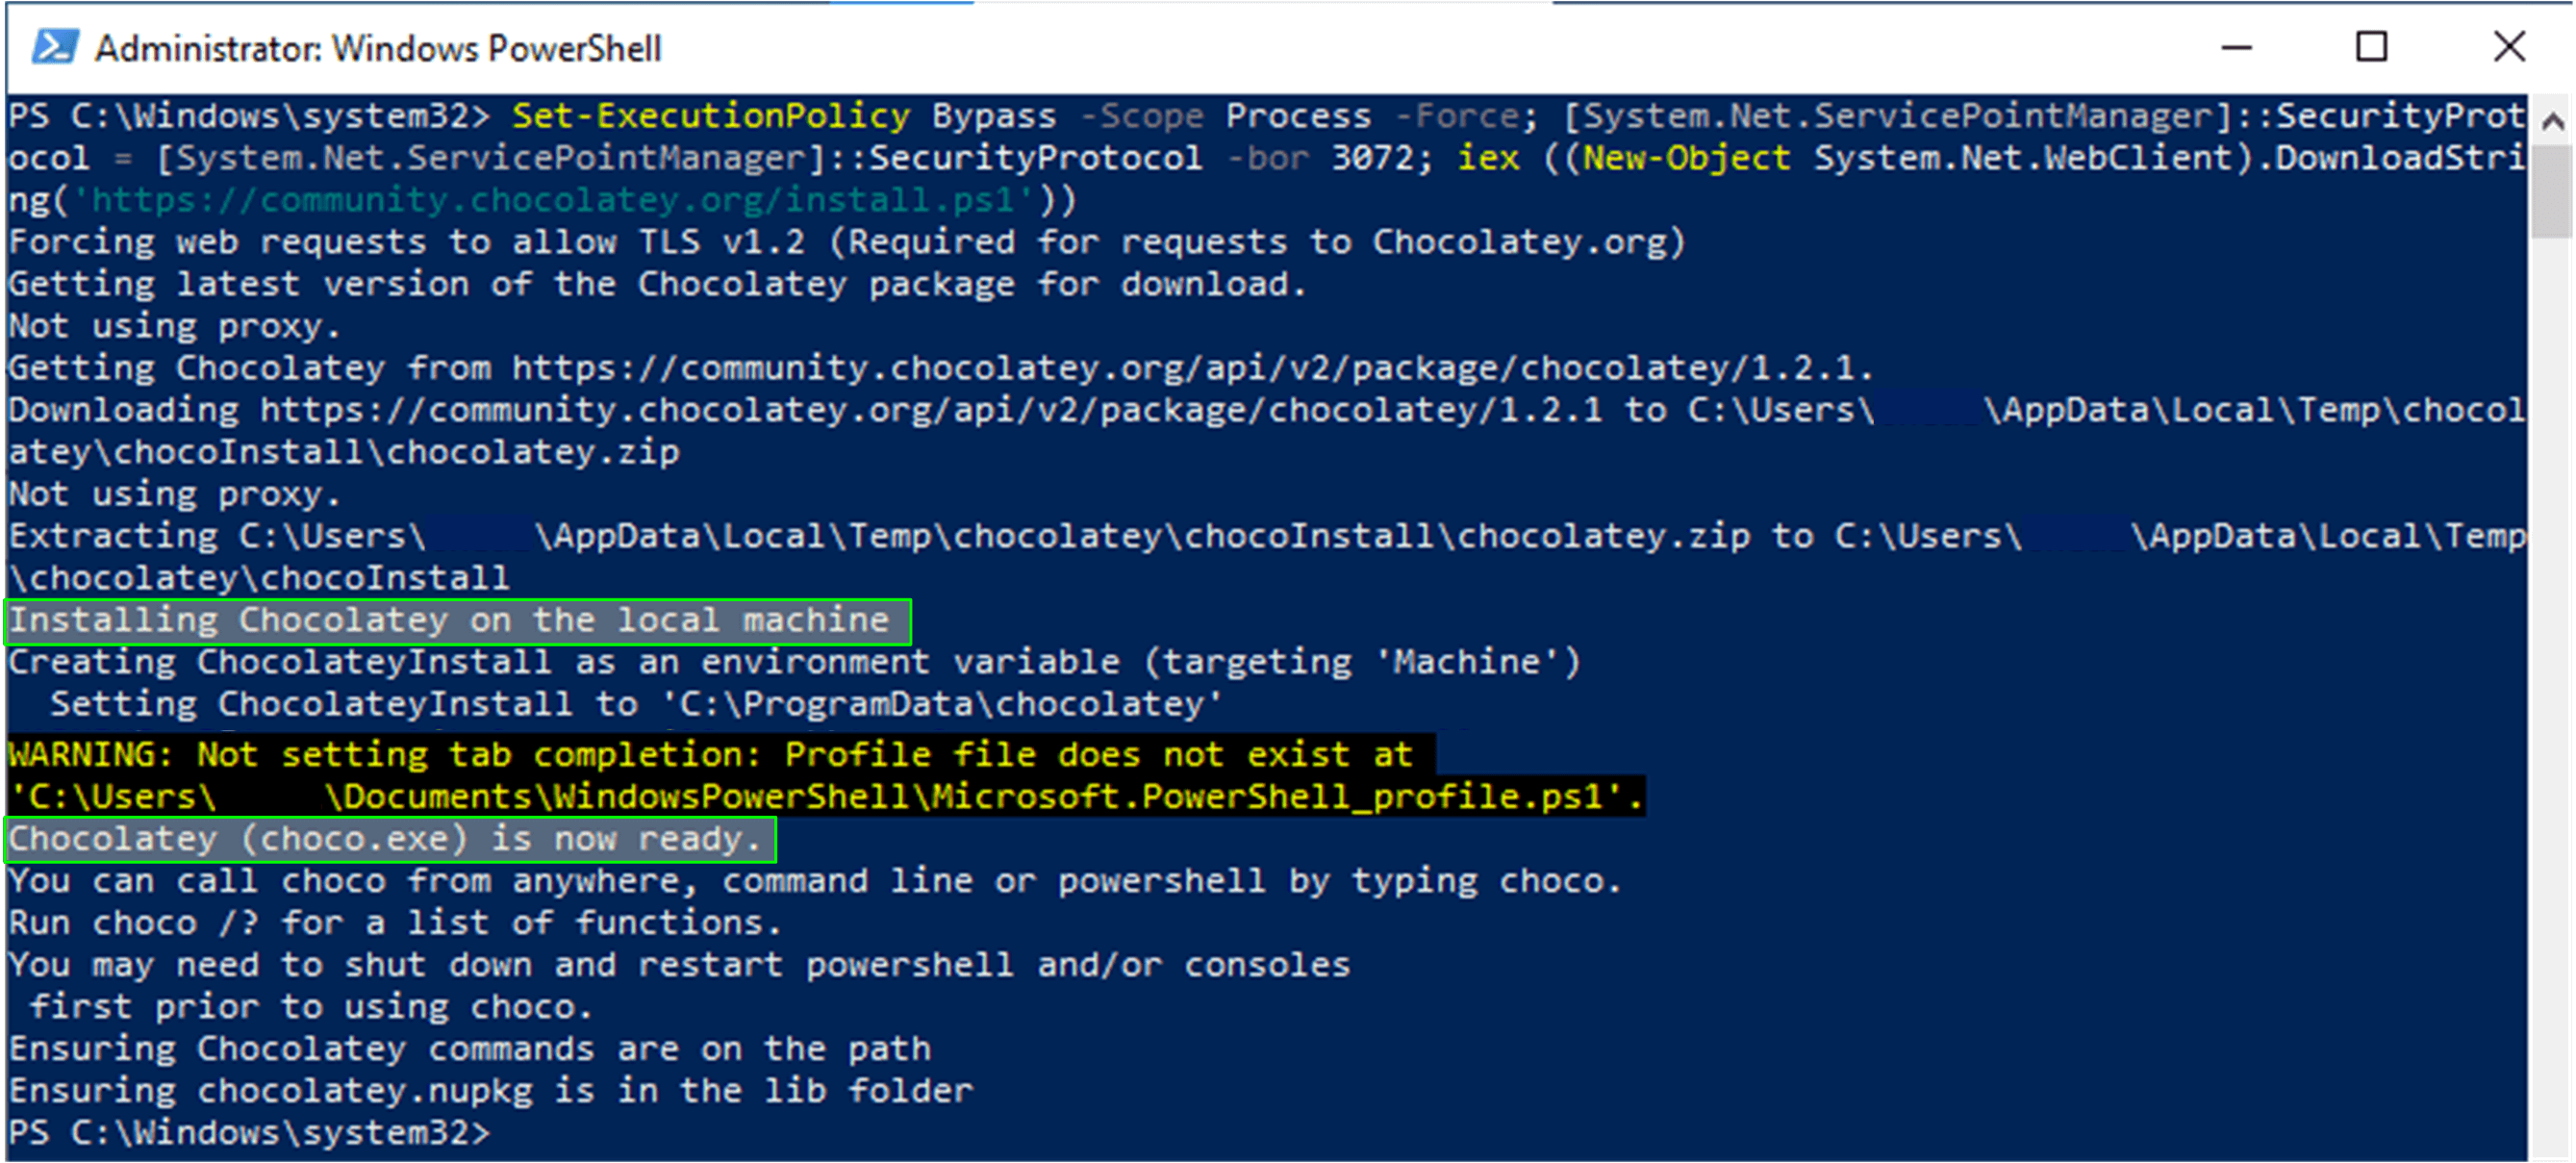The image size is (2576, 1163).
Task: Click the highlighted choco.exe is now ready line
Action: (390, 839)
